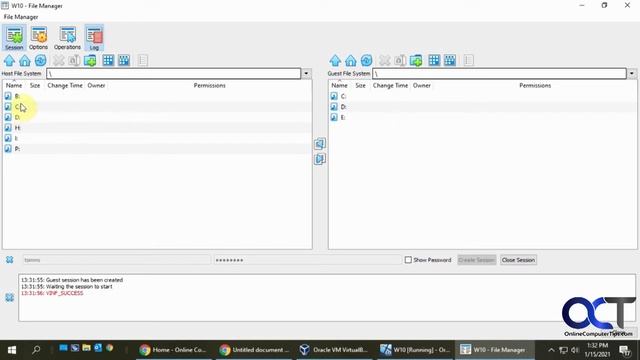Close the log panel with X icon
This screenshot has height=360, width=640.
pyautogui.click(x=10, y=298)
